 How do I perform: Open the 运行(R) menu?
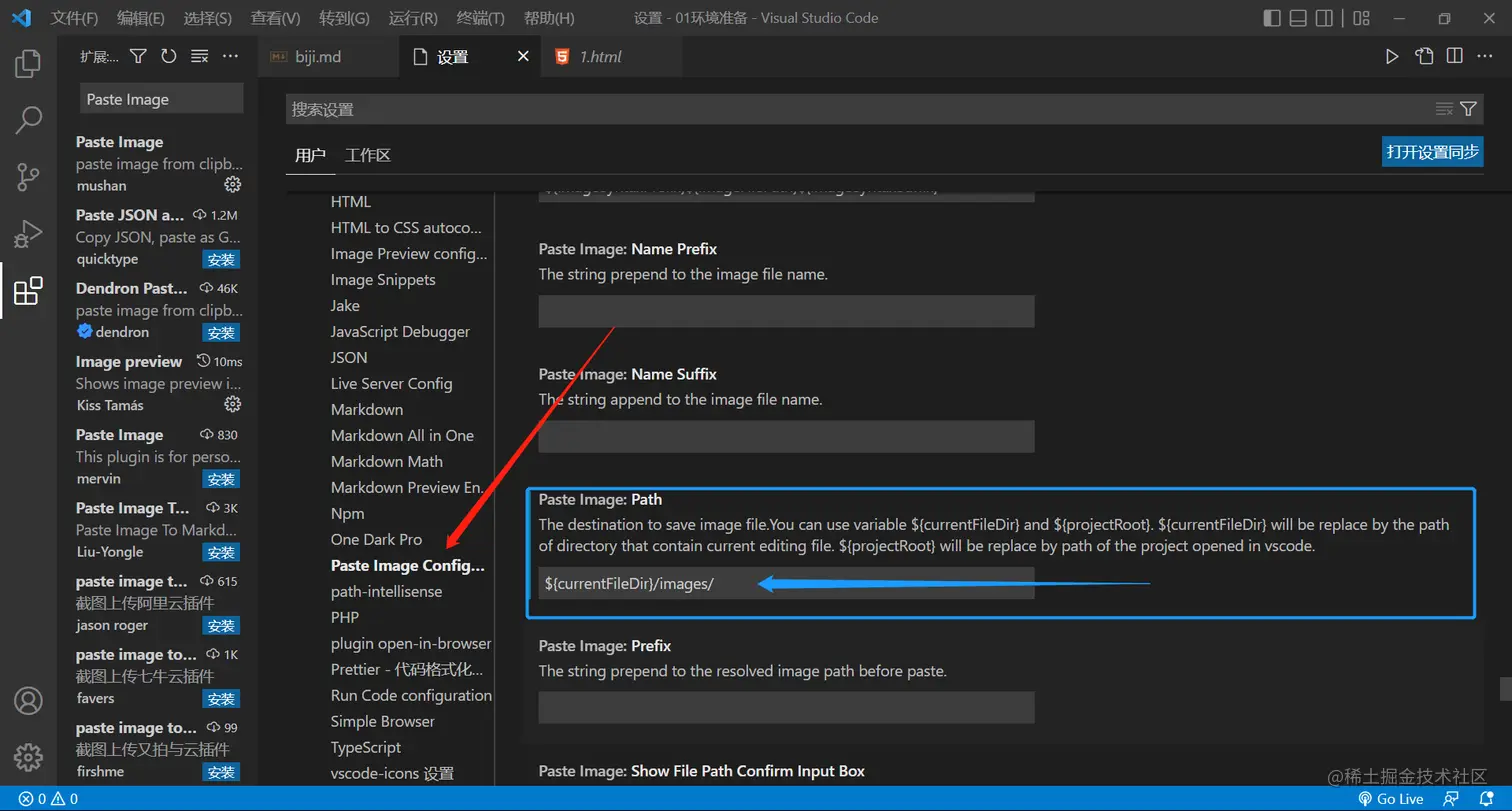point(413,18)
